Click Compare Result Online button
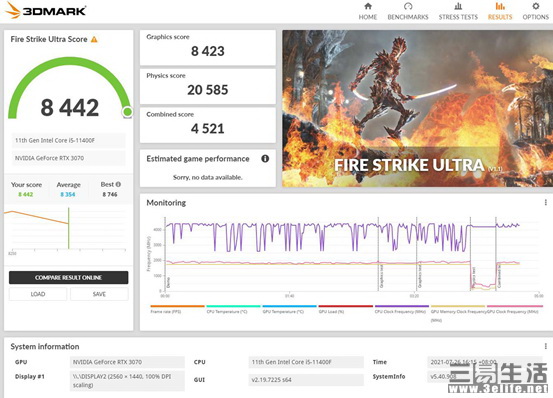 pyautogui.click(x=68, y=277)
